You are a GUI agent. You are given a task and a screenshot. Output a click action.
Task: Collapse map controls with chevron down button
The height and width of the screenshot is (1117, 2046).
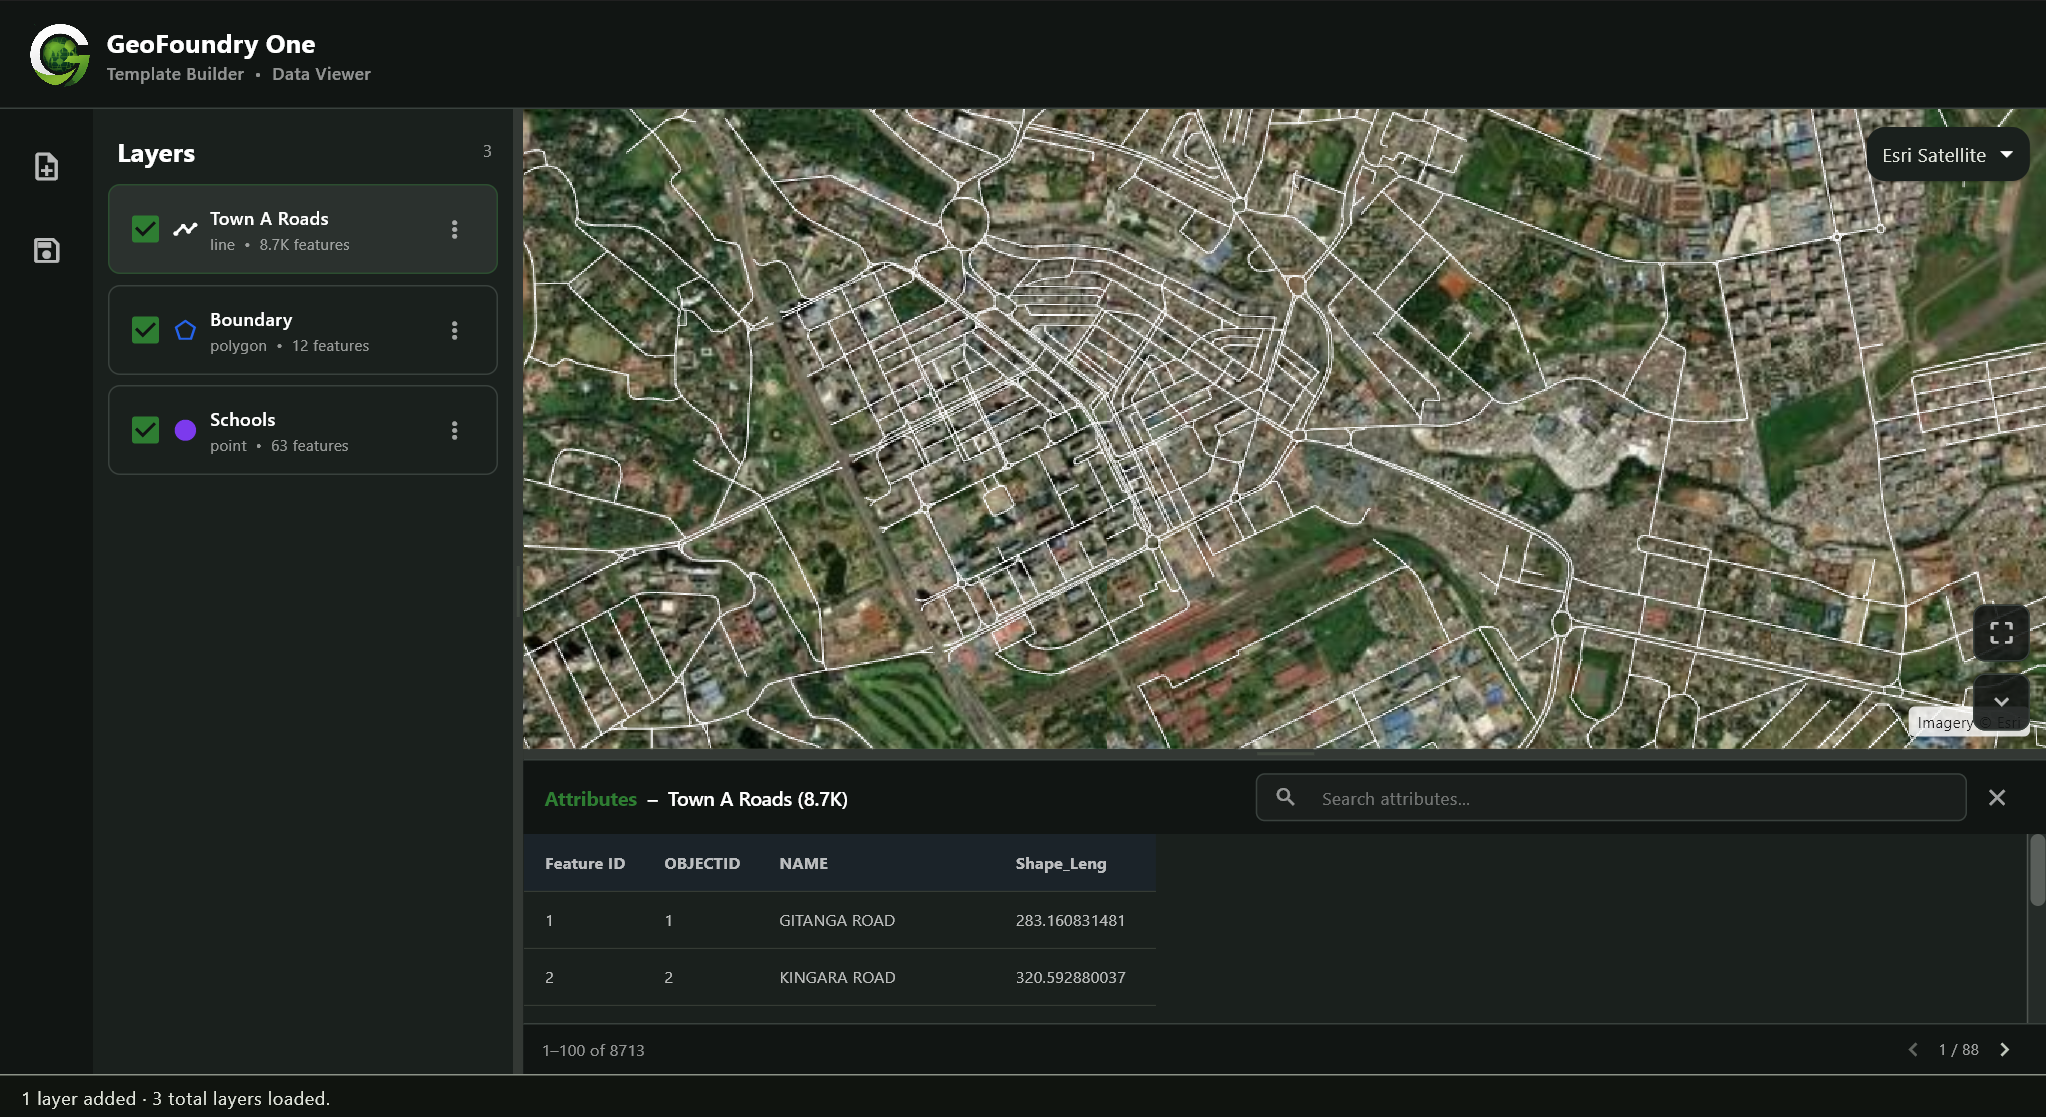point(2001,701)
